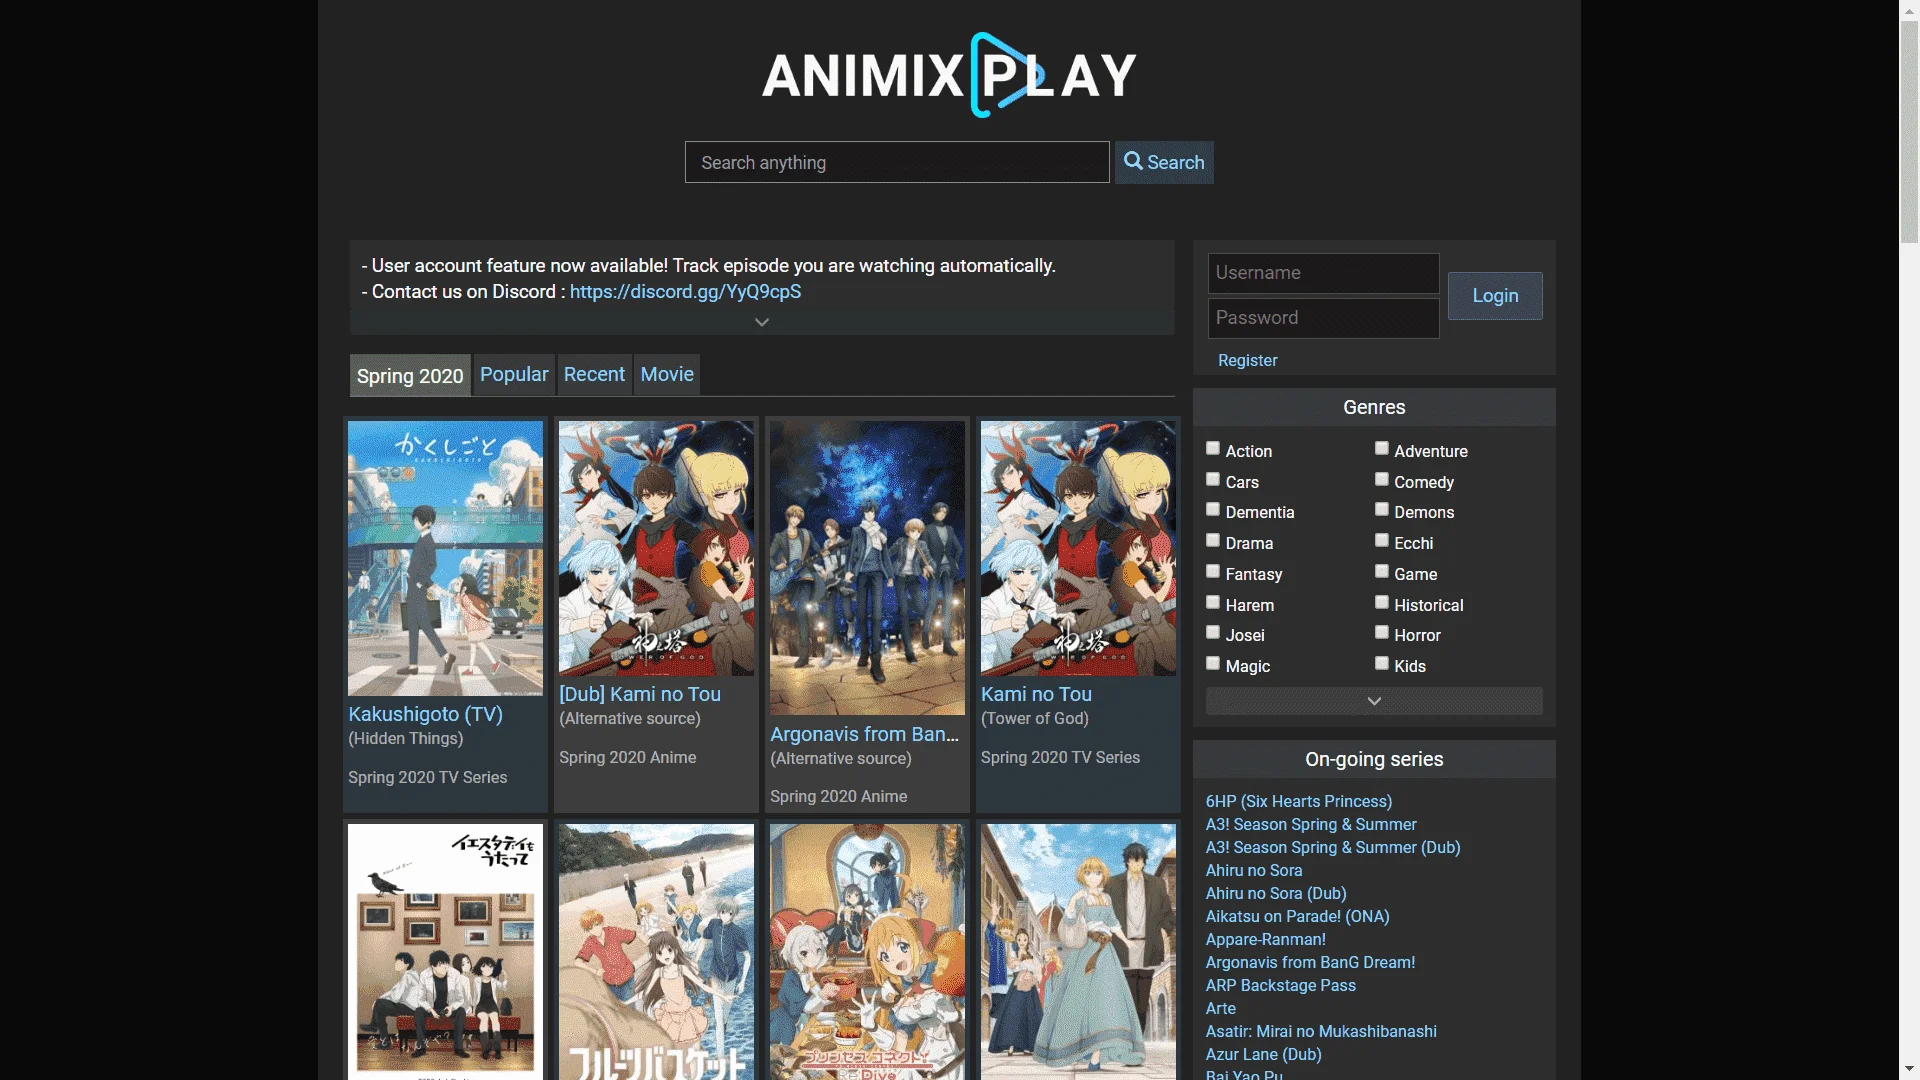Tick the Dementia genre checkbox
The height and width of the screenshot is (1080, 1920).
[x=1213, y=510]
